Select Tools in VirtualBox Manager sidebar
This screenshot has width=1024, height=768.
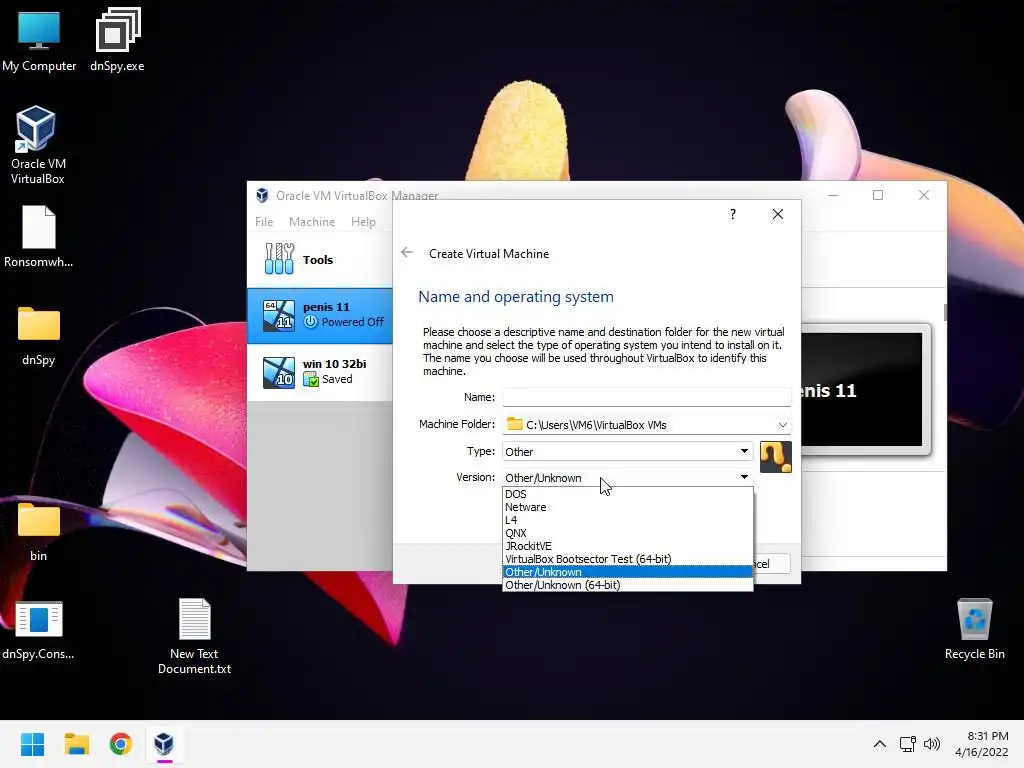(x=320, y=259)
